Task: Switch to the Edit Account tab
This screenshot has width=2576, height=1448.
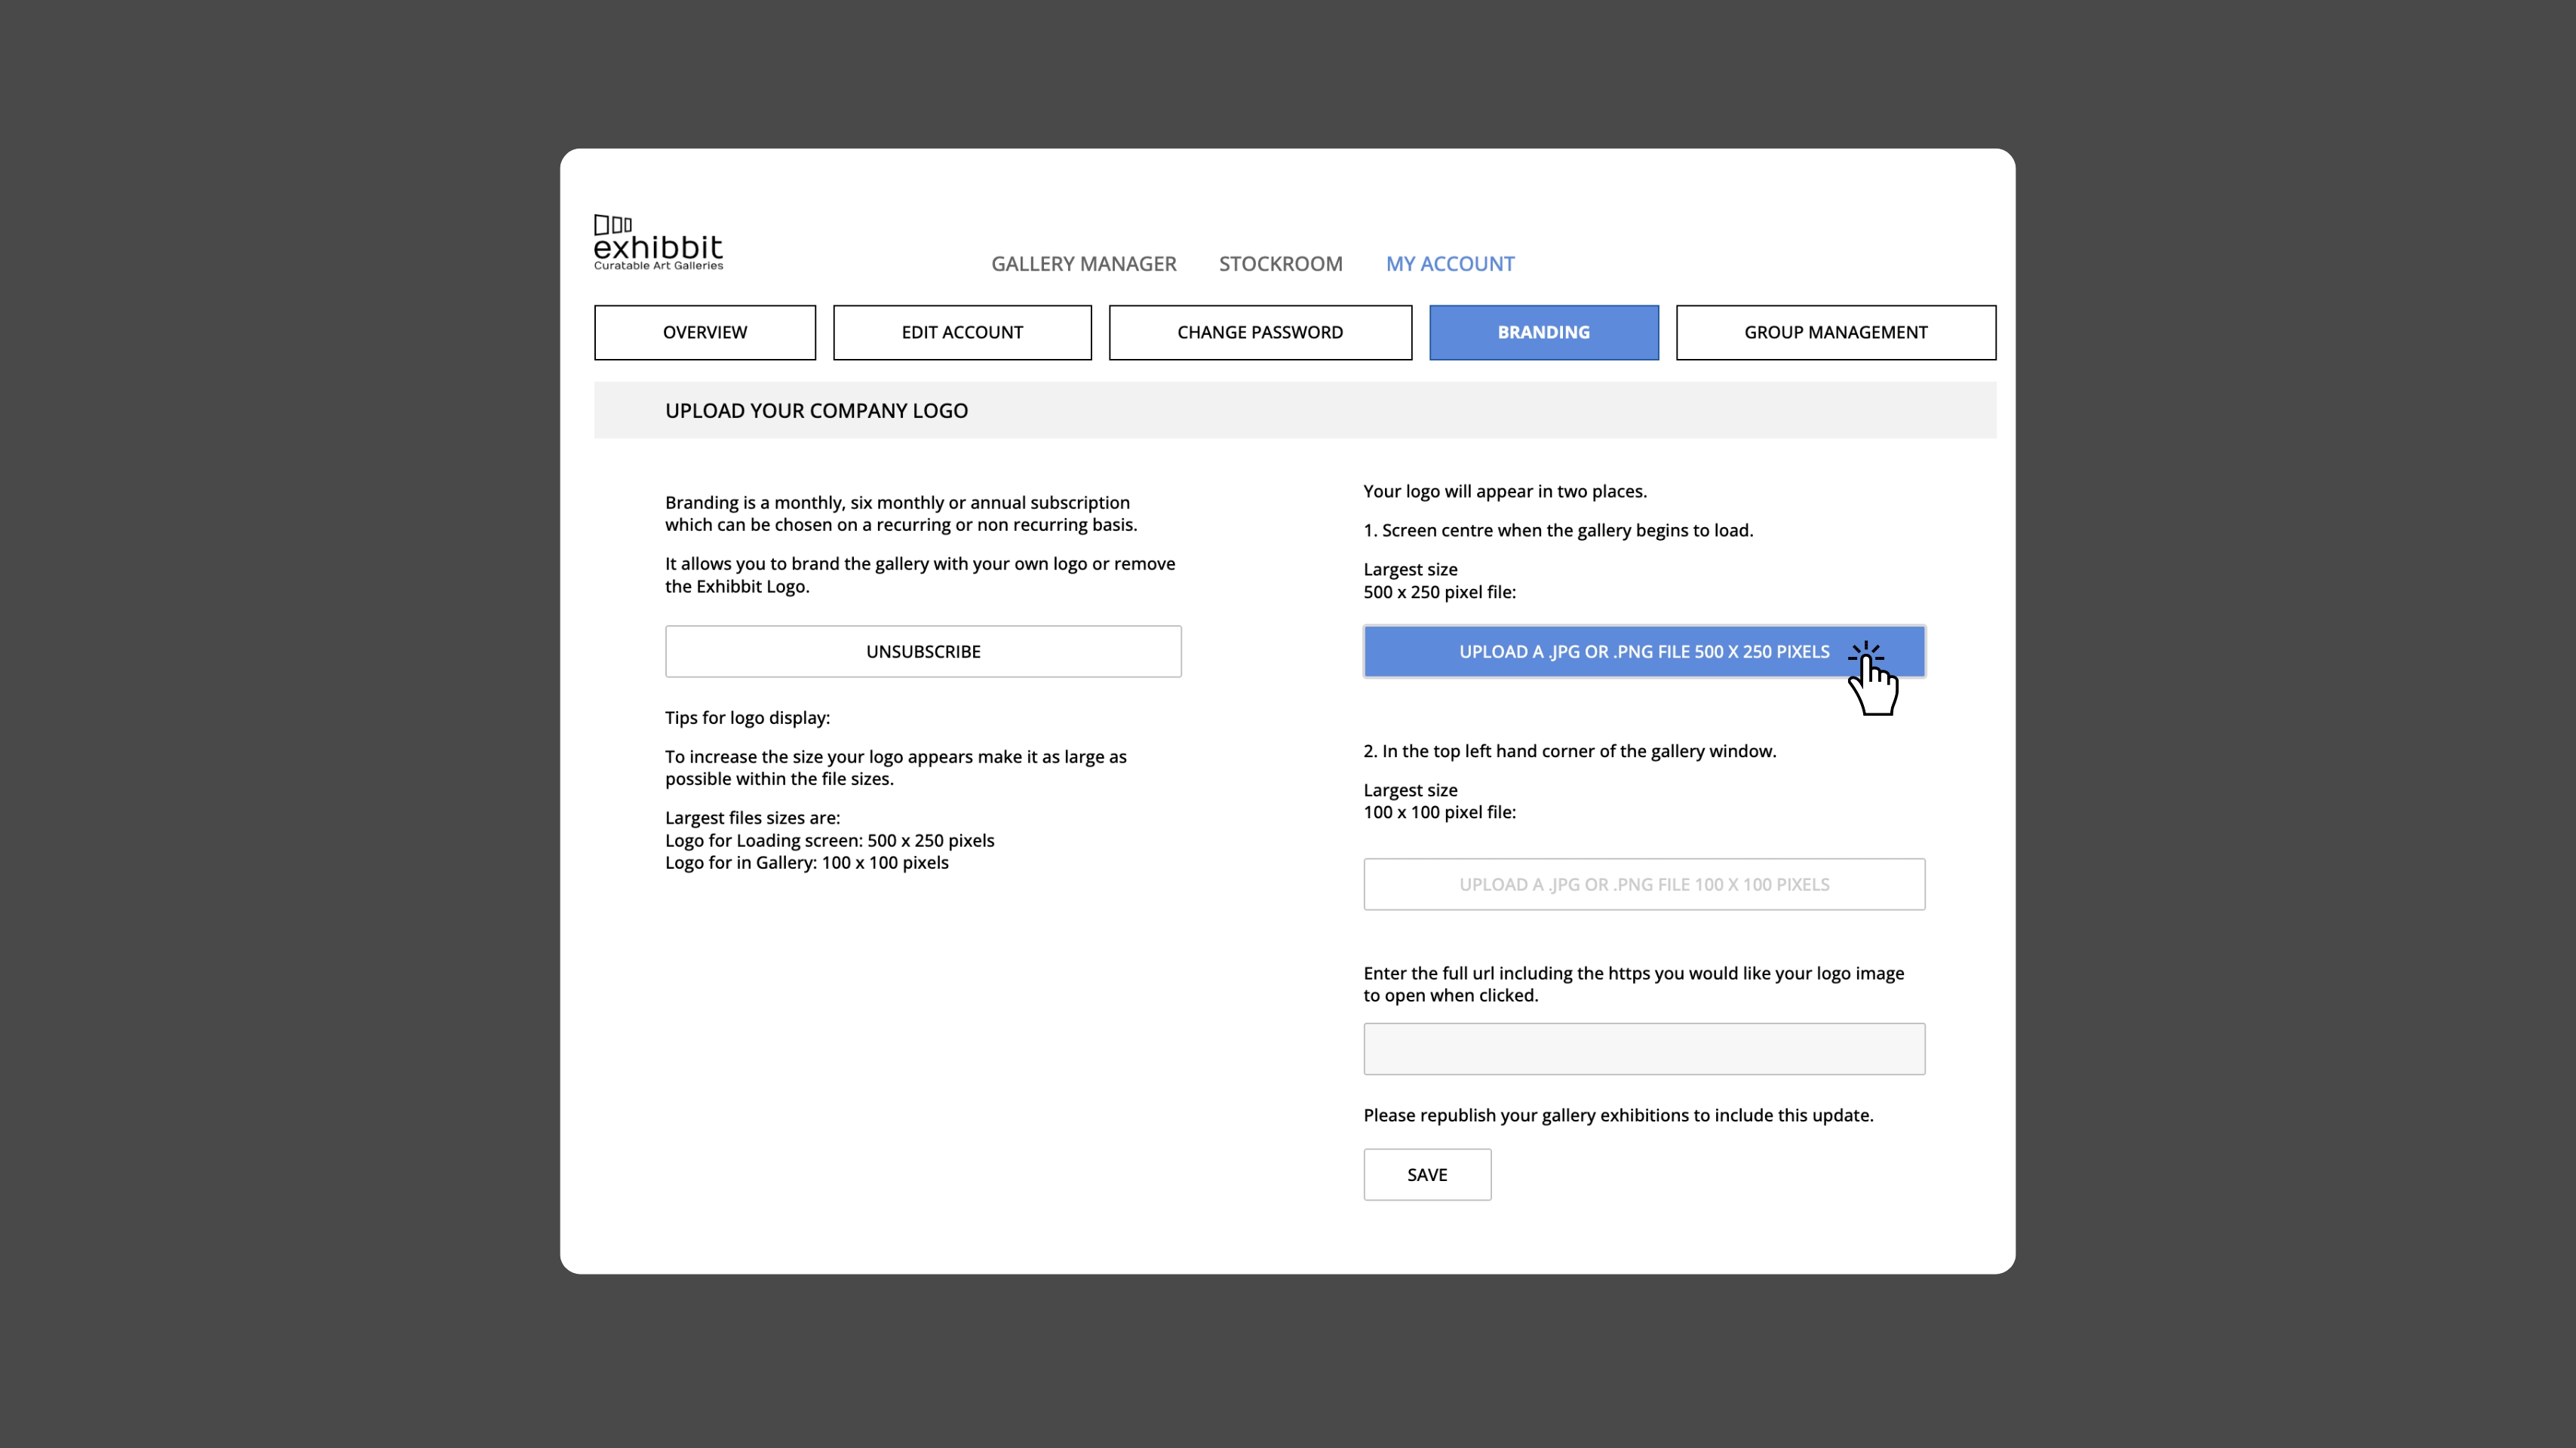Action: click(x=962, y=332)
